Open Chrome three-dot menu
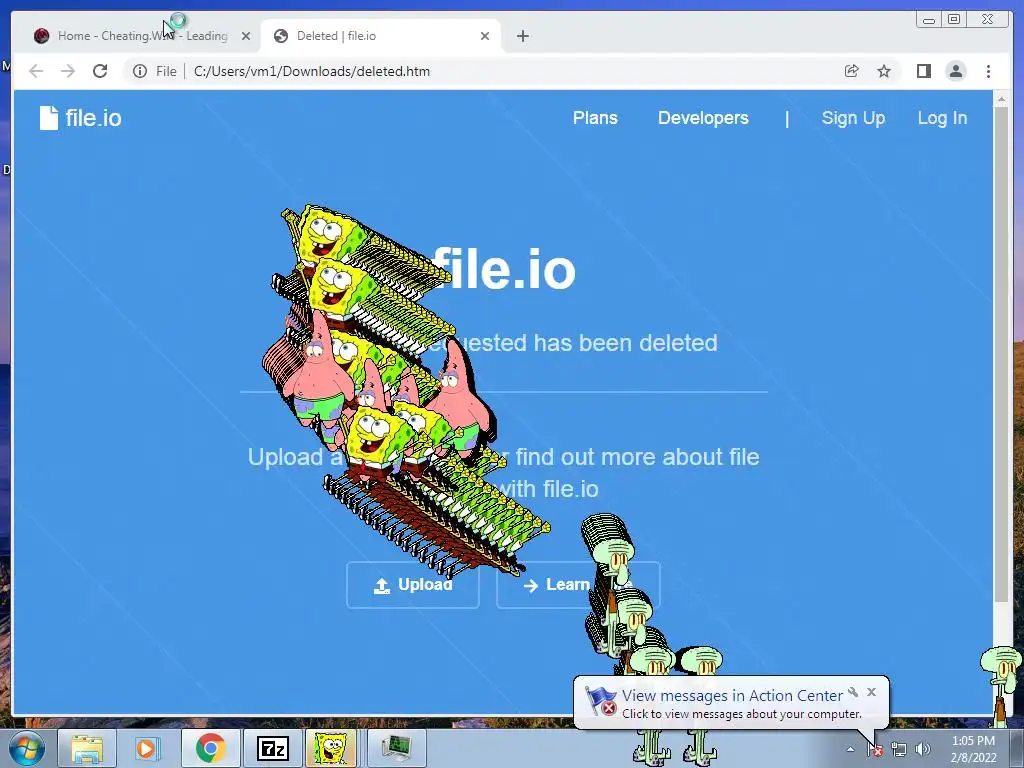Screen dimensions: 1024x768 tap(988, 71)
